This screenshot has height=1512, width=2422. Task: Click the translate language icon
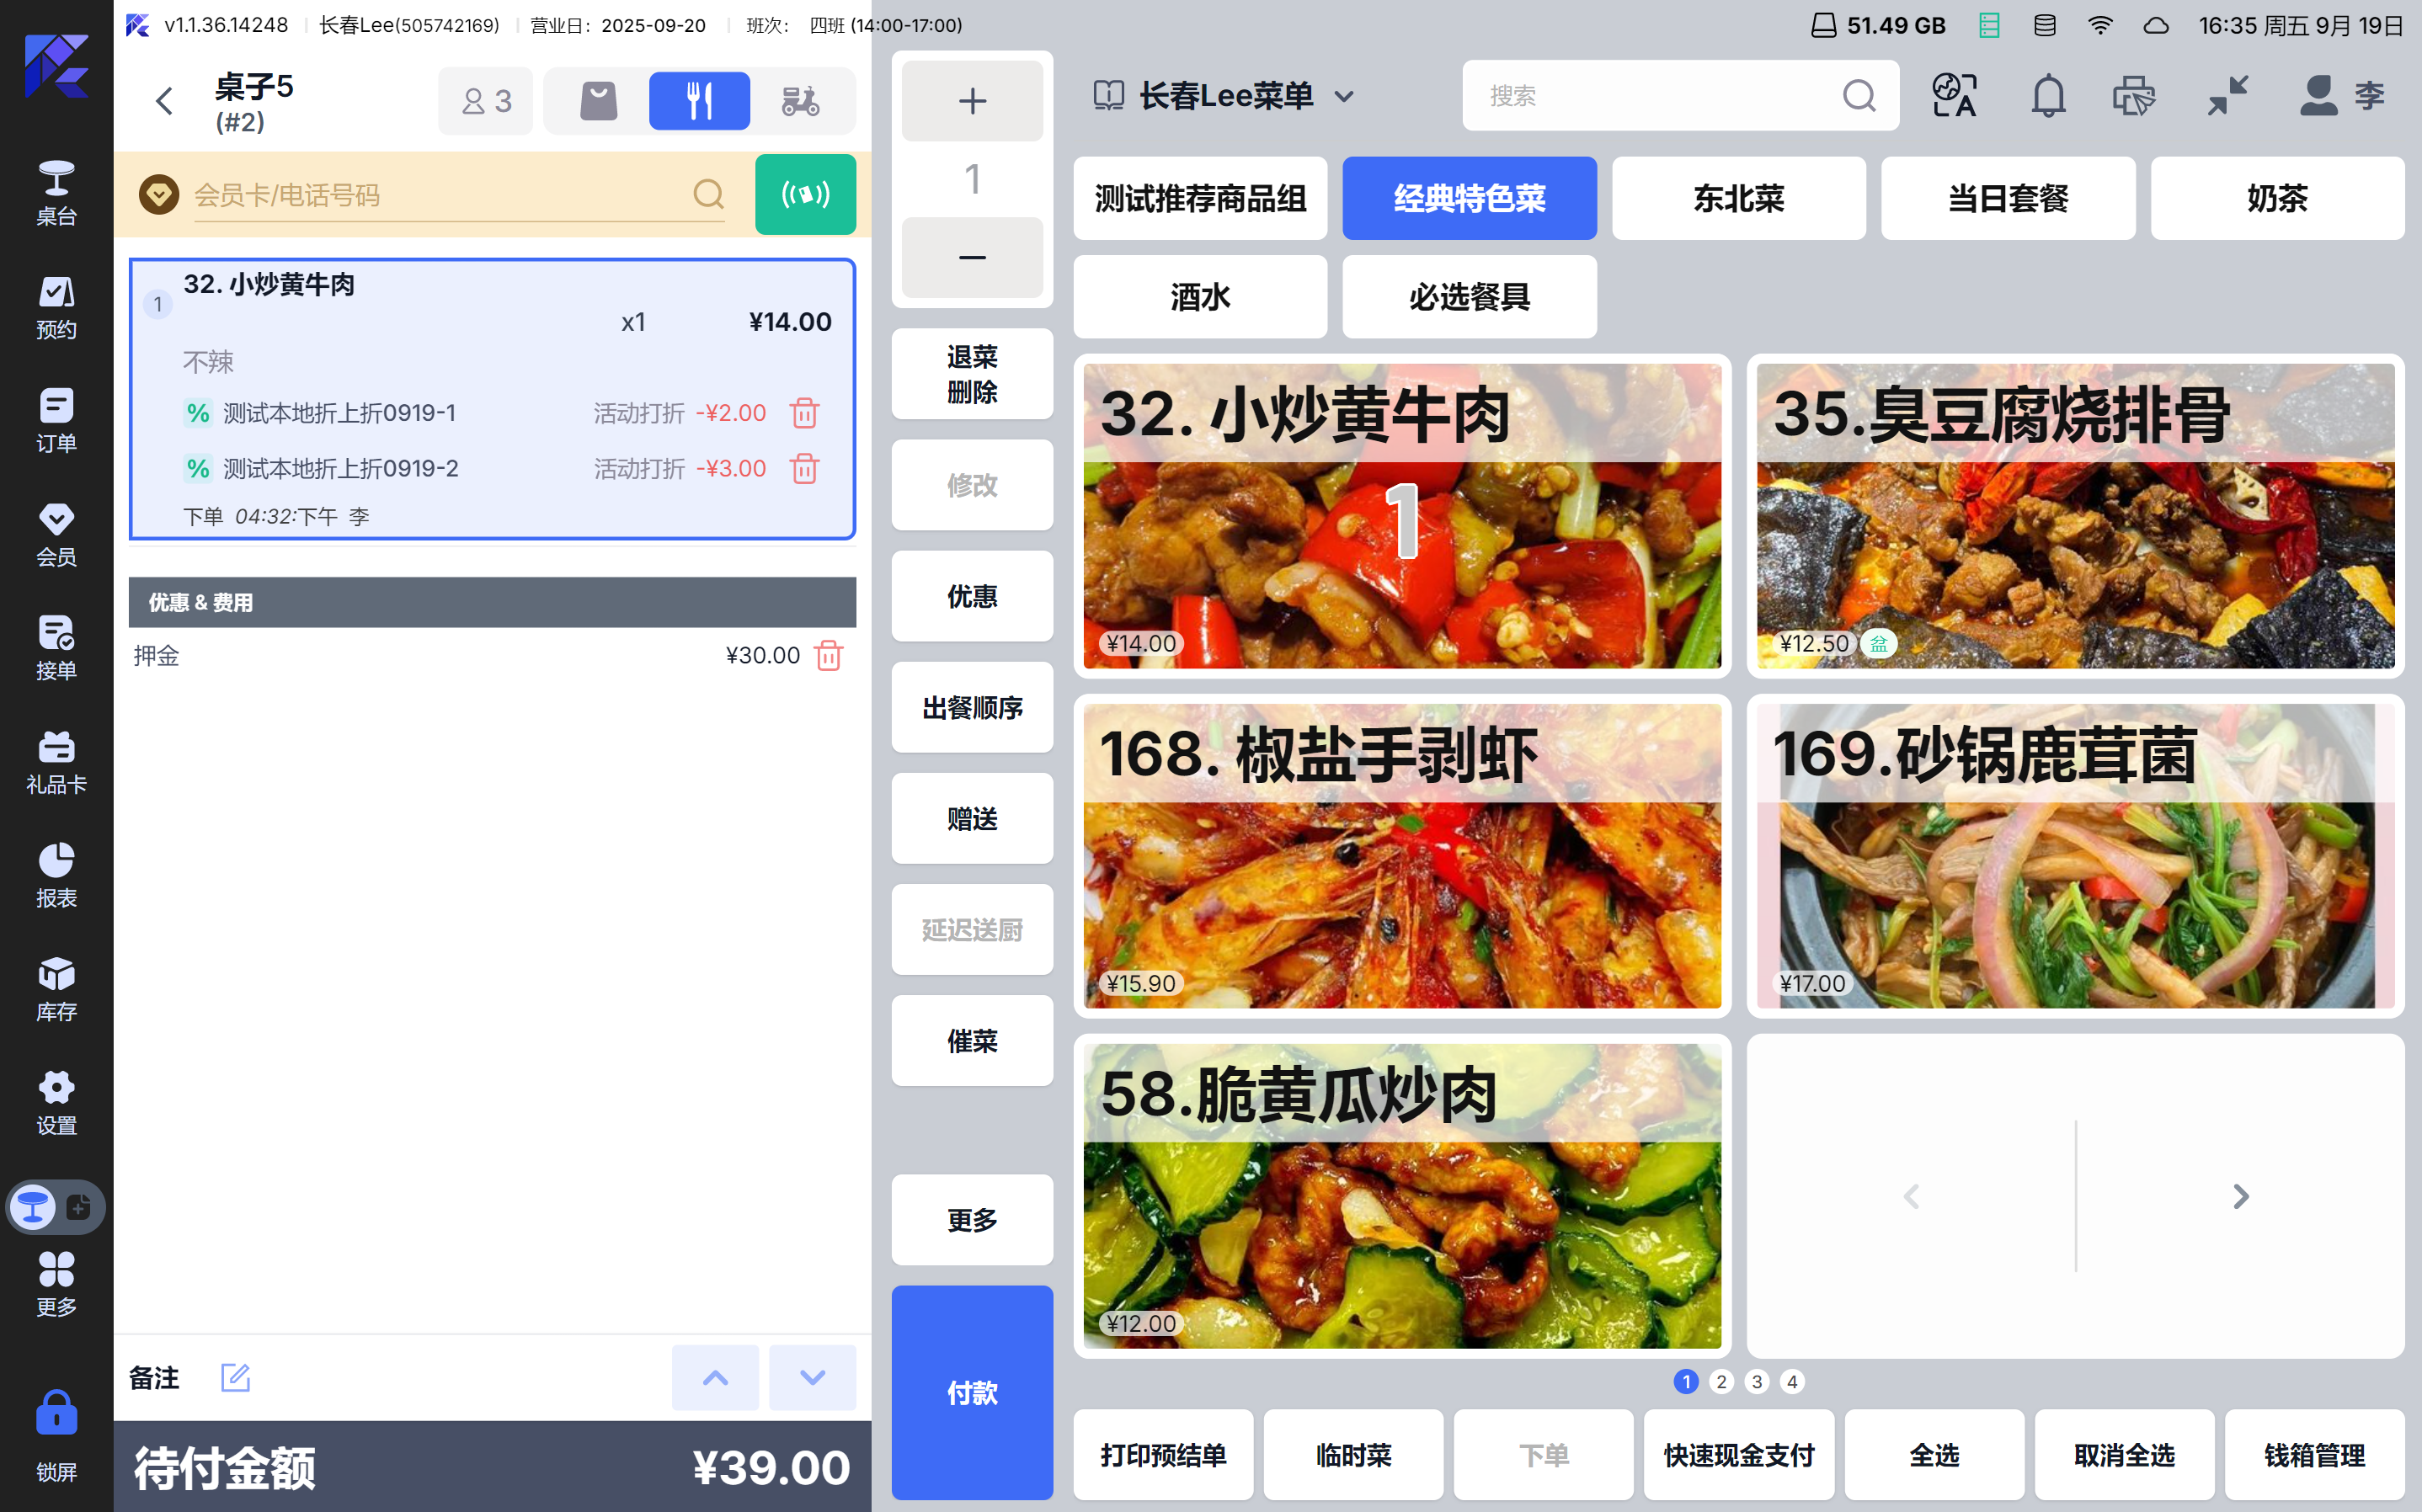pos(1953,96)
